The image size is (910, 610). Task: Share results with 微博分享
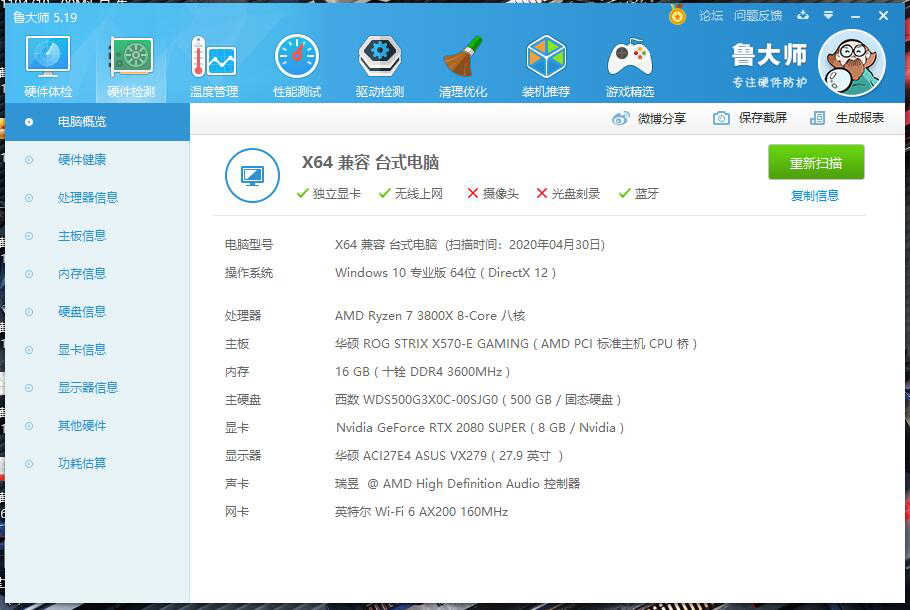658,117
